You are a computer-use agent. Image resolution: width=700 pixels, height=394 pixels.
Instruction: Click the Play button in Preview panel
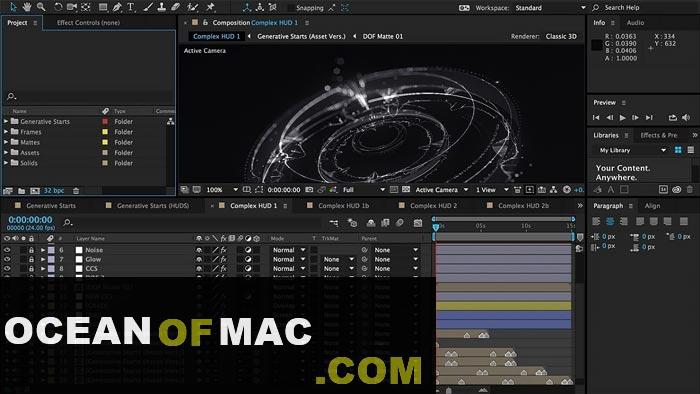[622, 118]
